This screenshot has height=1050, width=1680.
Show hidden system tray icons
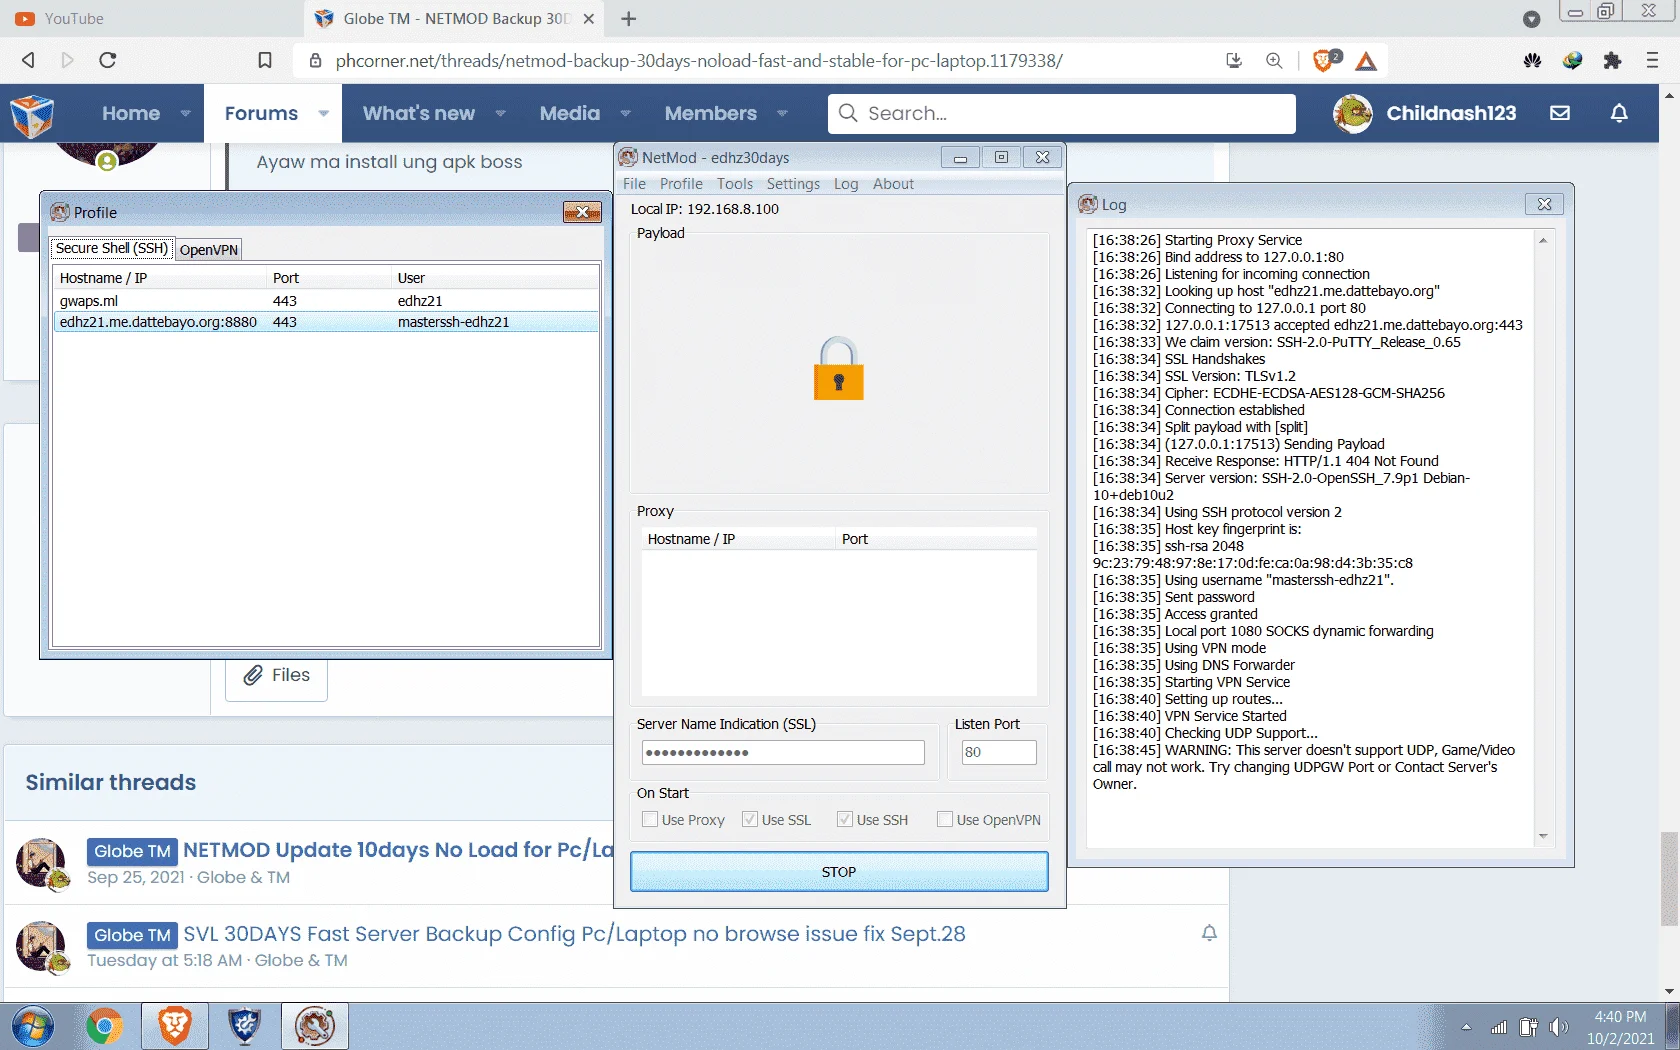pos(1466,1027)
